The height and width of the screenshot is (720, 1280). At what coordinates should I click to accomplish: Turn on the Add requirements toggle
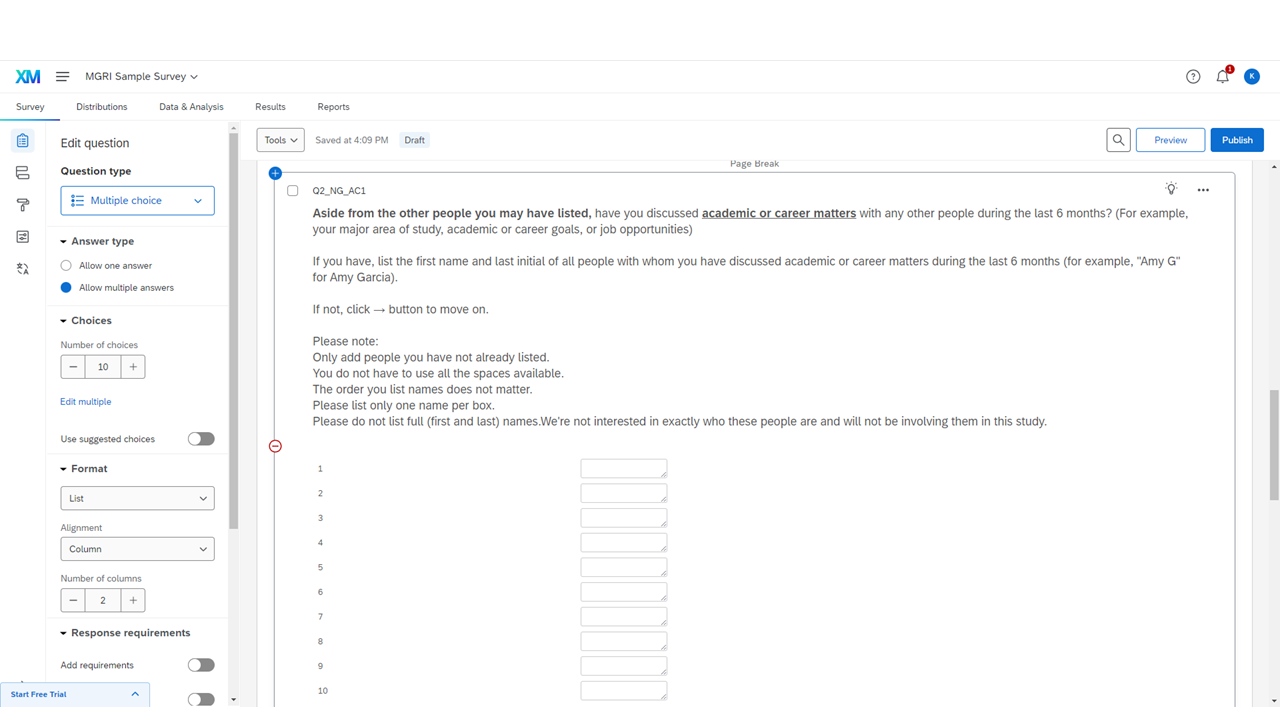click(x=201, y=665)
